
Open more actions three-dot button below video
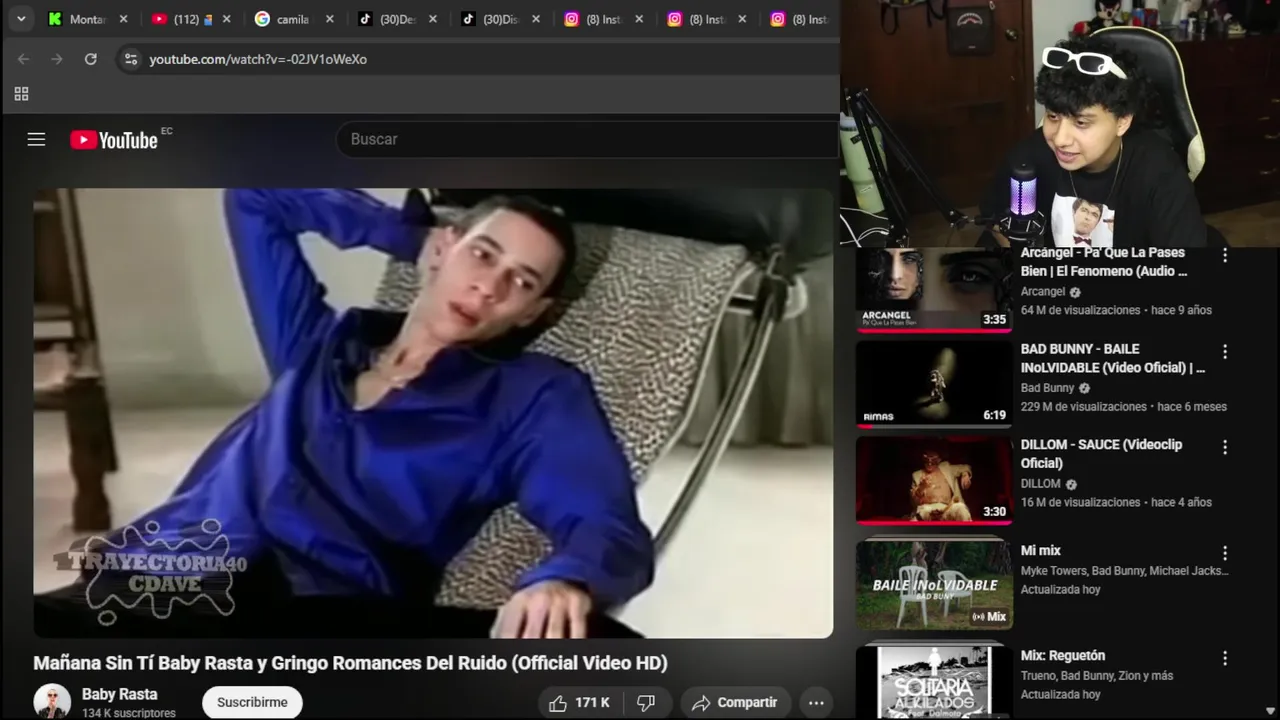pyautogui.click(x=816, y=703)
